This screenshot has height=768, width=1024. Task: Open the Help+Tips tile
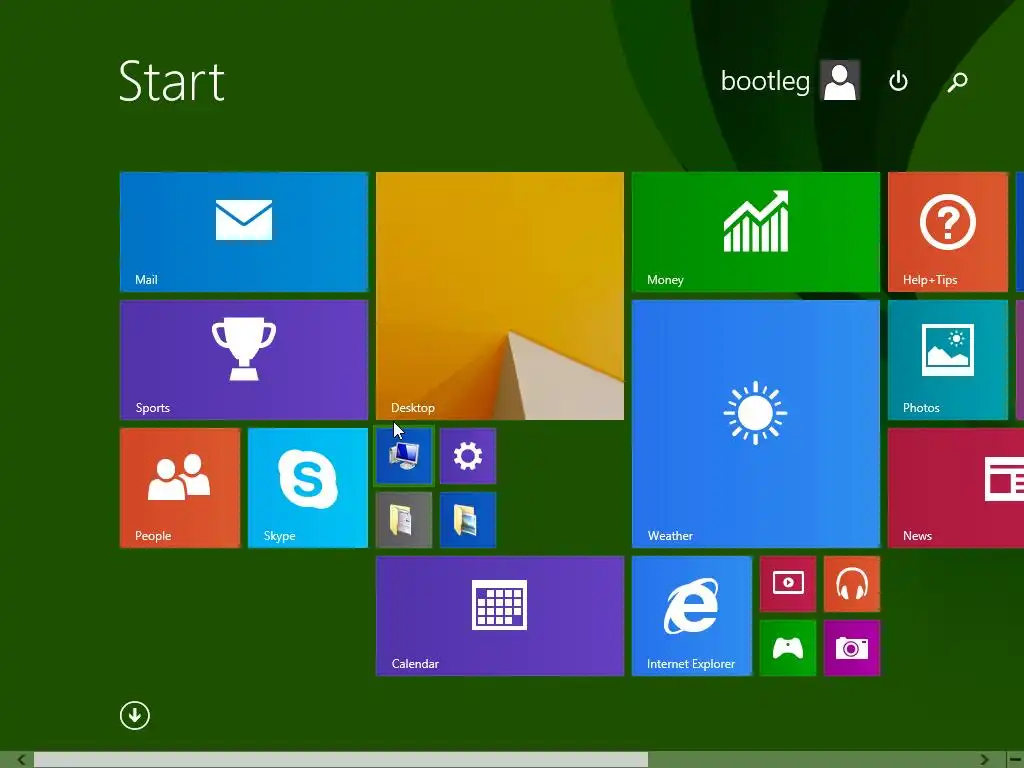click(948, 232)
